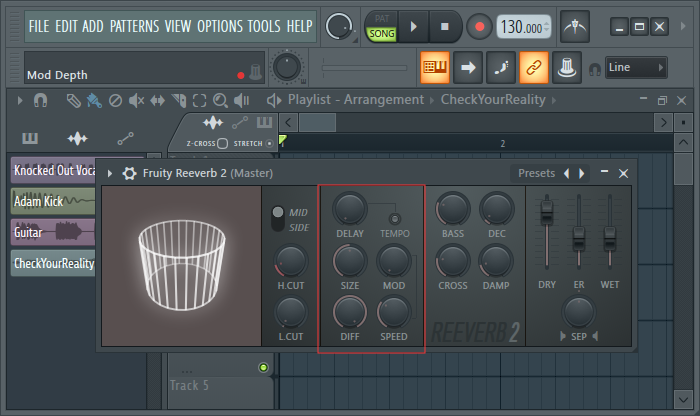Viewport: 700px width, 416px height.
Task: Expand the Reeverb plugin menu arrow
Action: point(110,173)
